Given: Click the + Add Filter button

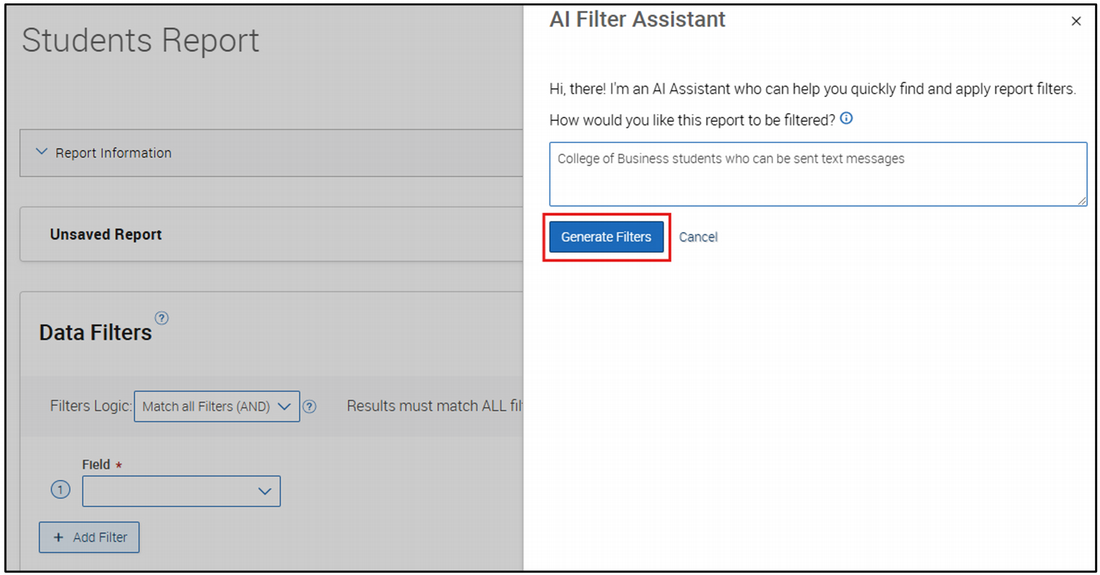Looking at the screenshot, I should pos(89,537).
